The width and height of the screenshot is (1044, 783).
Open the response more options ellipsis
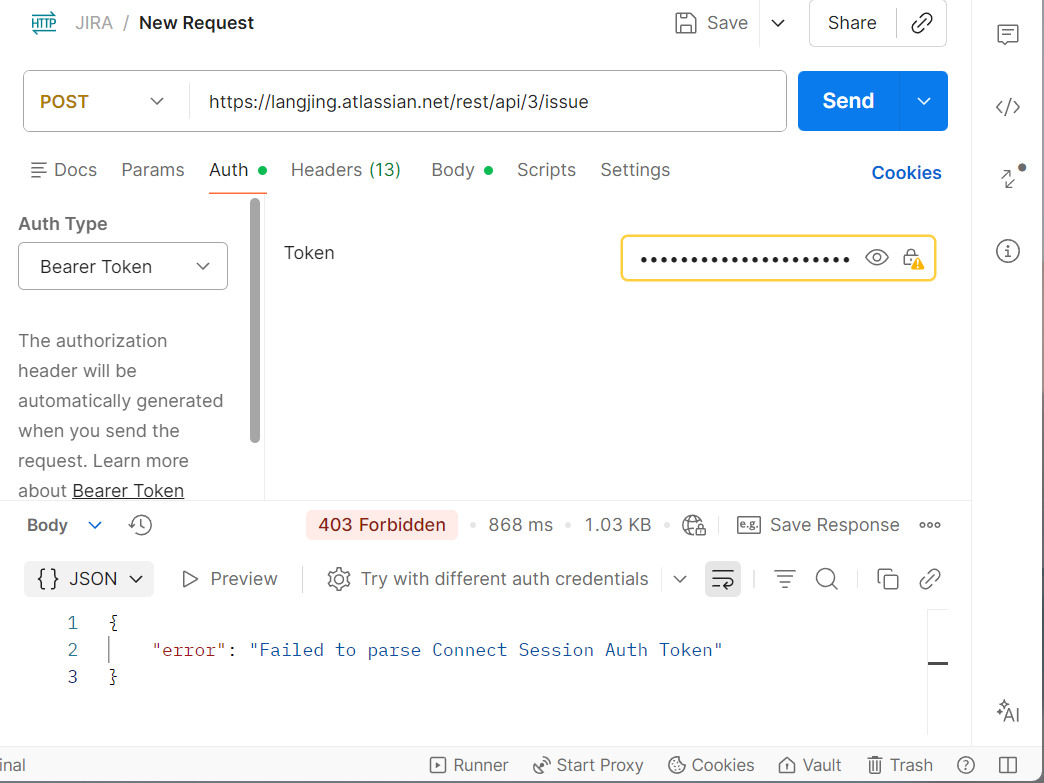point(929,525)
